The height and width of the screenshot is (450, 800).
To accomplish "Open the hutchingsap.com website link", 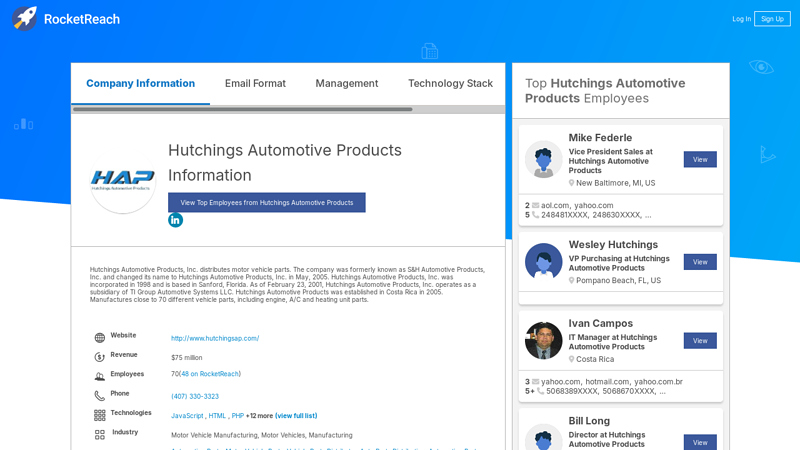I will [x=215, y=338].
